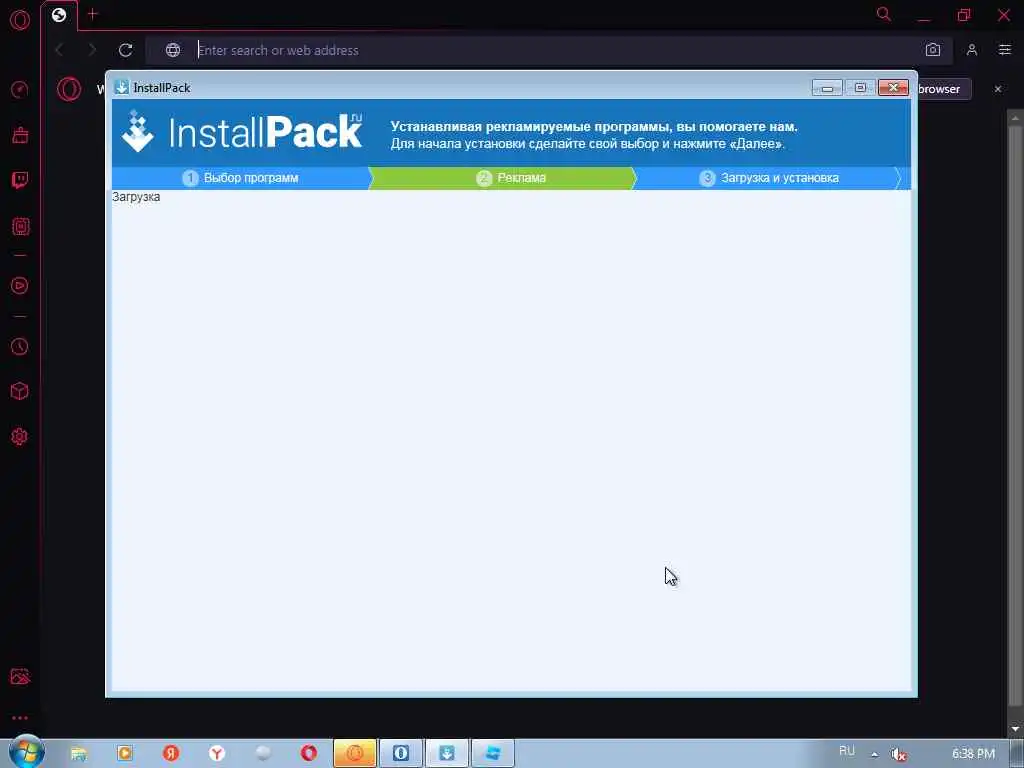Minimize the InstallPack window

827,88
